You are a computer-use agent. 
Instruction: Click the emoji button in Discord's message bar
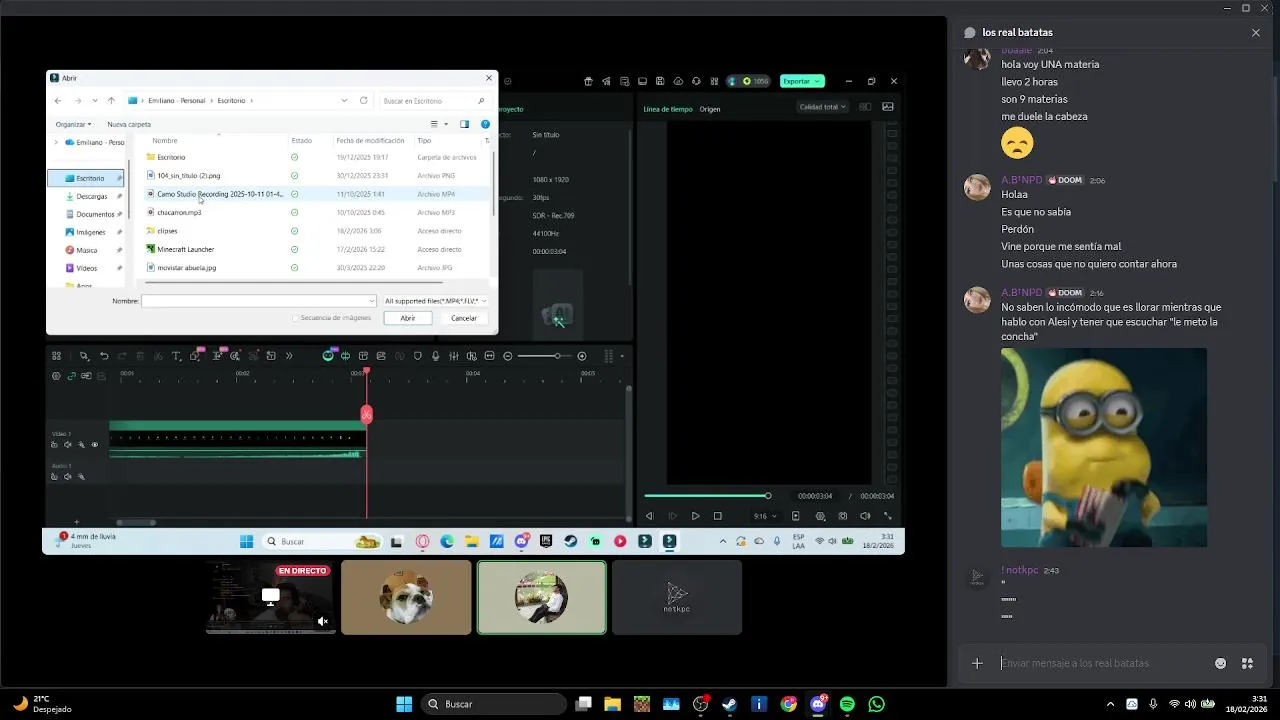point(1220,663)
